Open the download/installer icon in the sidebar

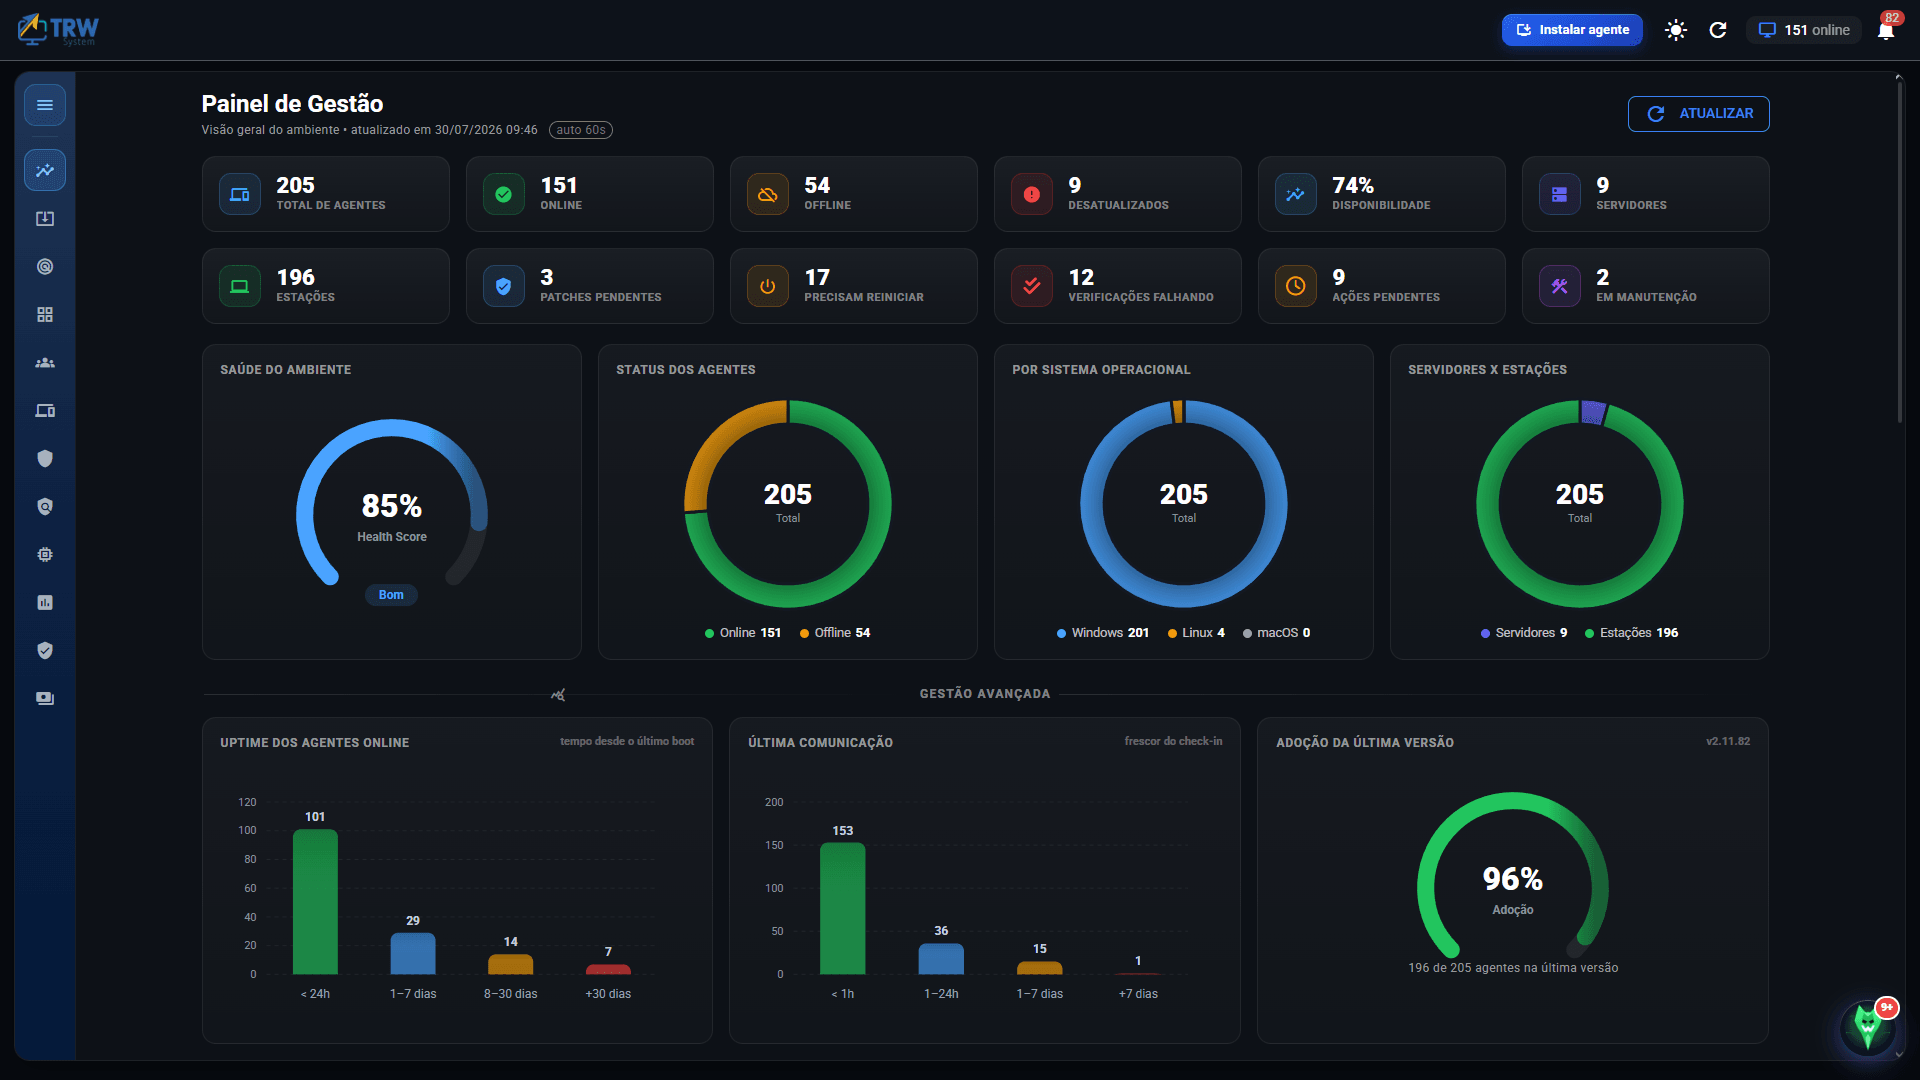[x=45, y=218]
